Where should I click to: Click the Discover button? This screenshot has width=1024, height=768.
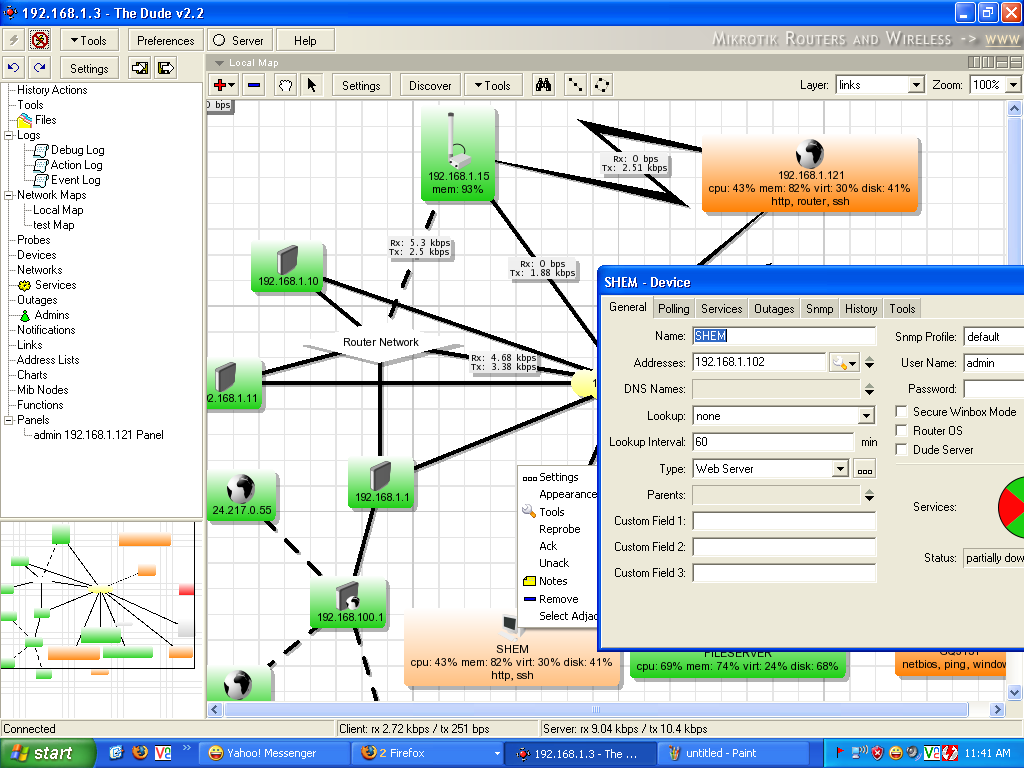pyautogui.click(x=430, y=86)
